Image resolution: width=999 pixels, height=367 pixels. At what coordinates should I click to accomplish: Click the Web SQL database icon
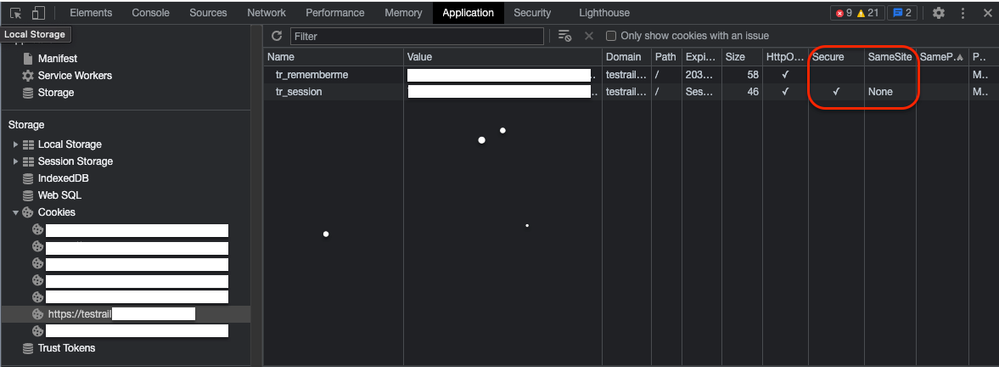pos(27,196)
